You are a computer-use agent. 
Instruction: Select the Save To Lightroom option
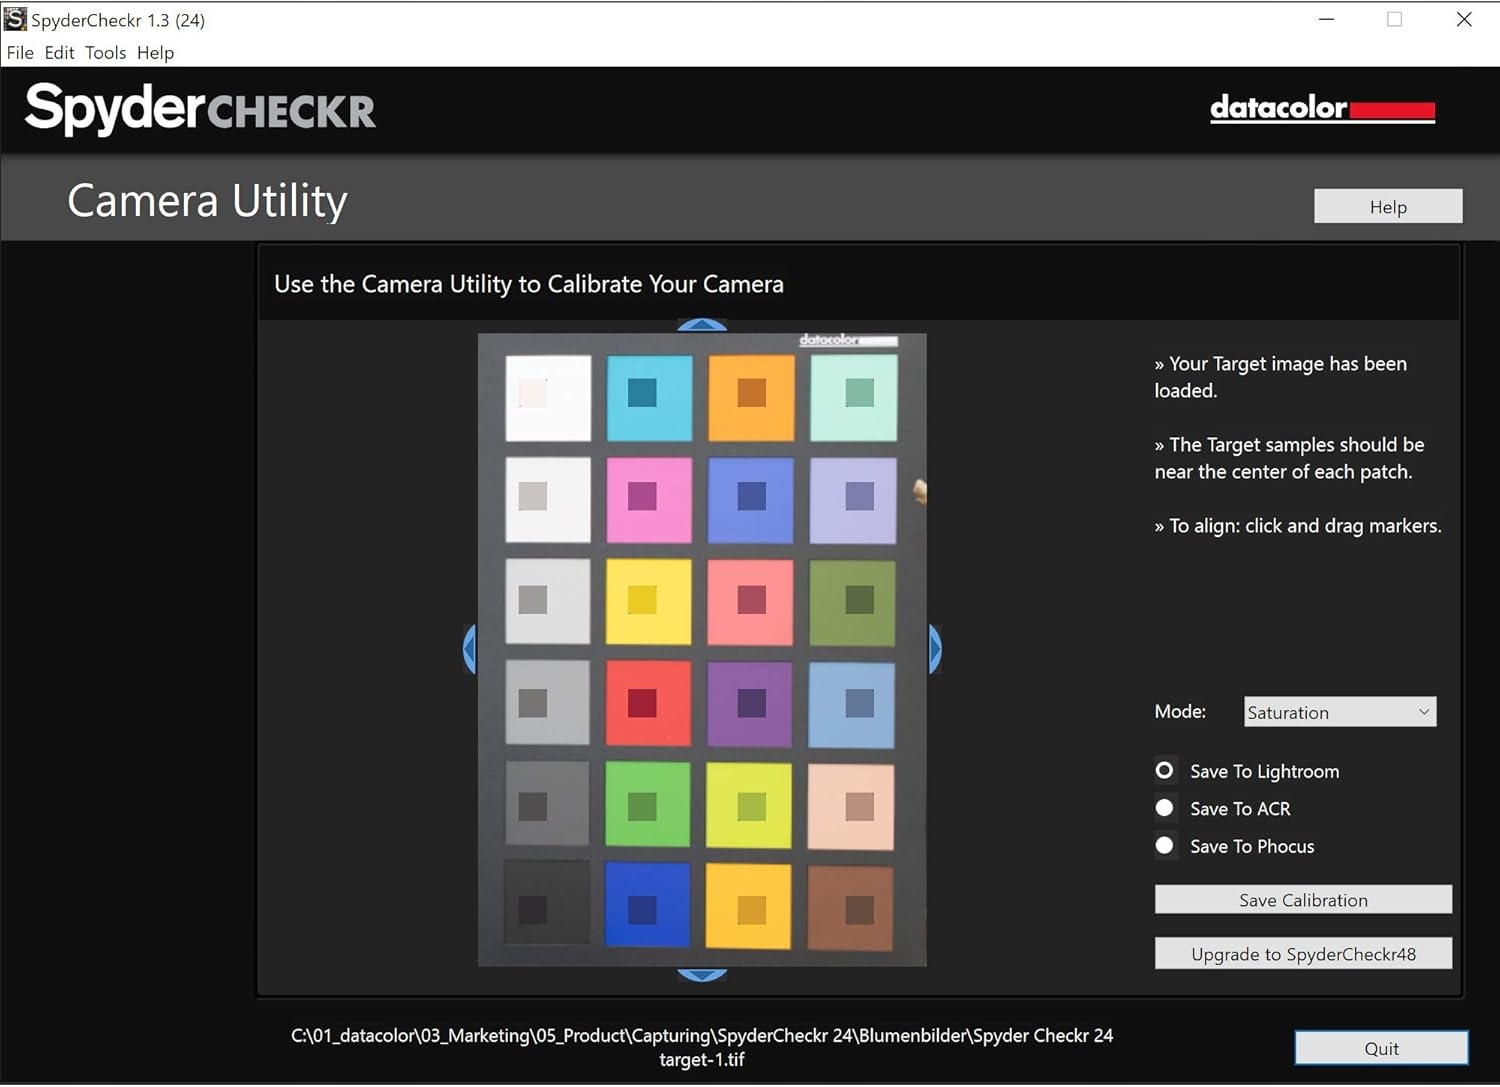tap(1165, 771)
